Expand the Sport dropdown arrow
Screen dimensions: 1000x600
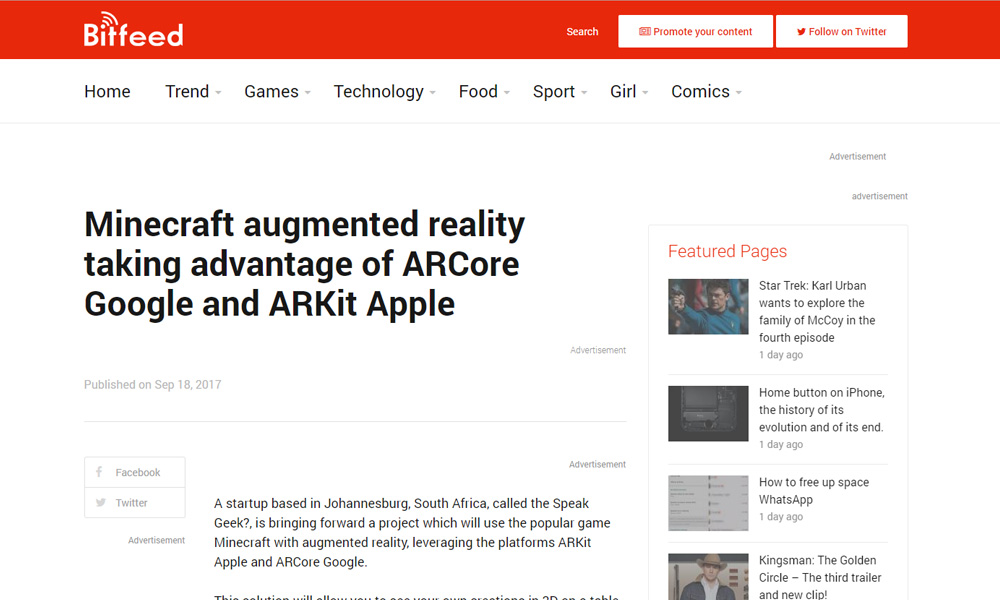tap(584, 93)
